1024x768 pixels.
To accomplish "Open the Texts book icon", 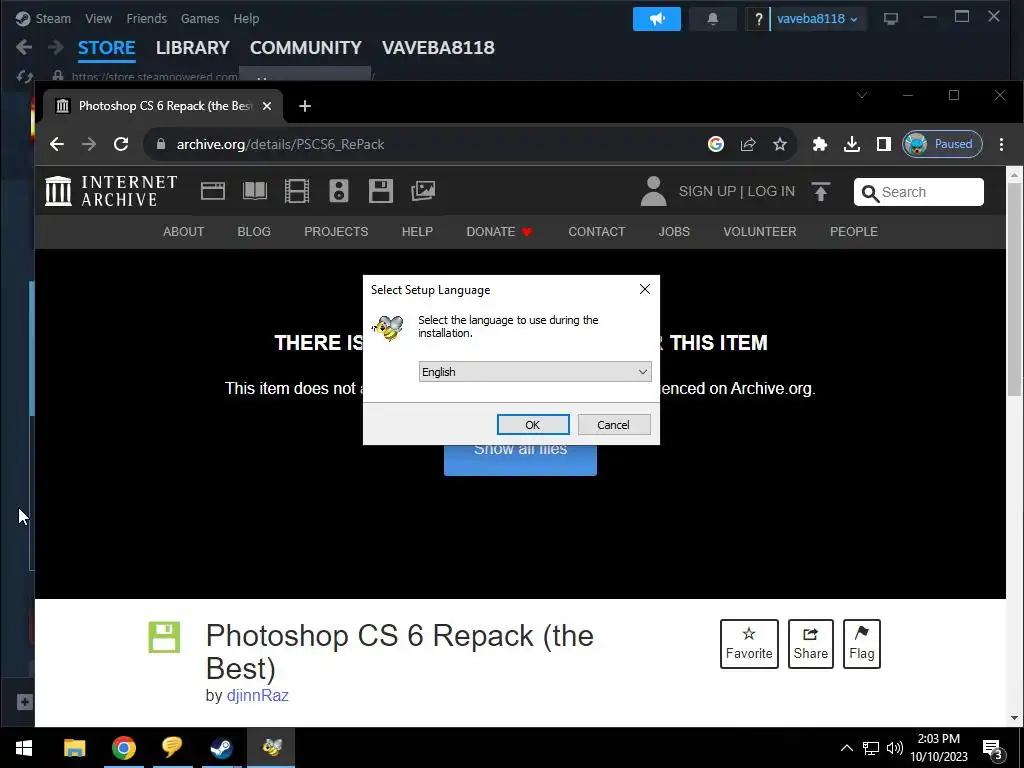I will click(255, 191).
